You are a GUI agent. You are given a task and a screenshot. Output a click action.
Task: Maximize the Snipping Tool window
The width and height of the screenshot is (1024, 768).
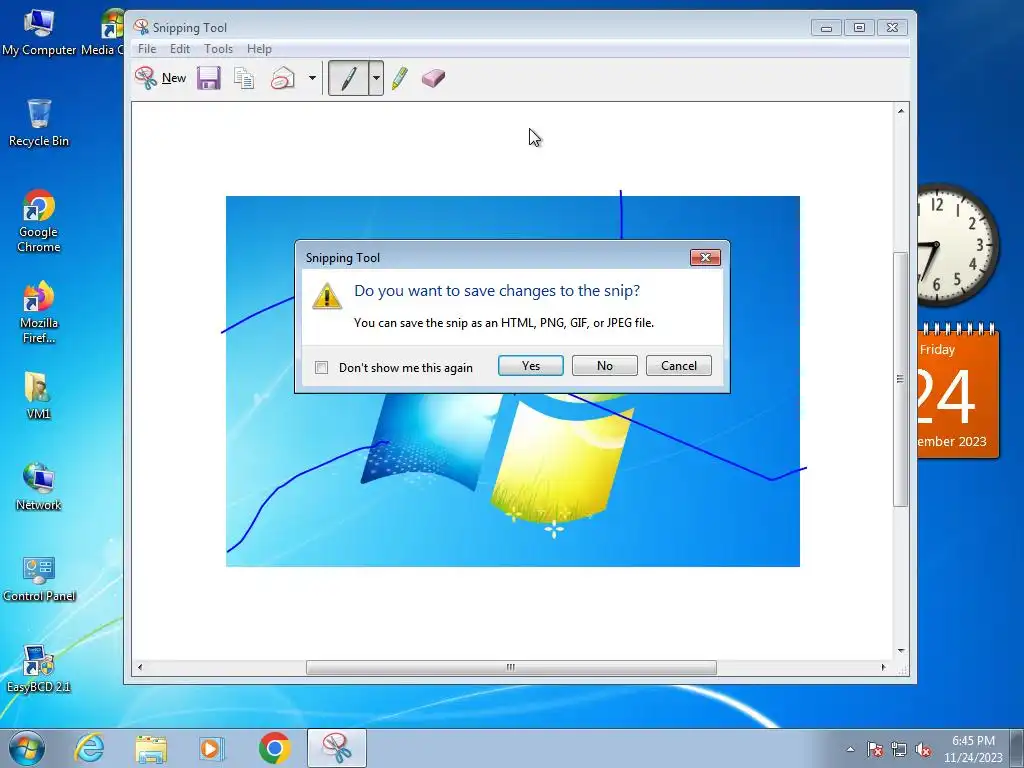pos(859,28)
